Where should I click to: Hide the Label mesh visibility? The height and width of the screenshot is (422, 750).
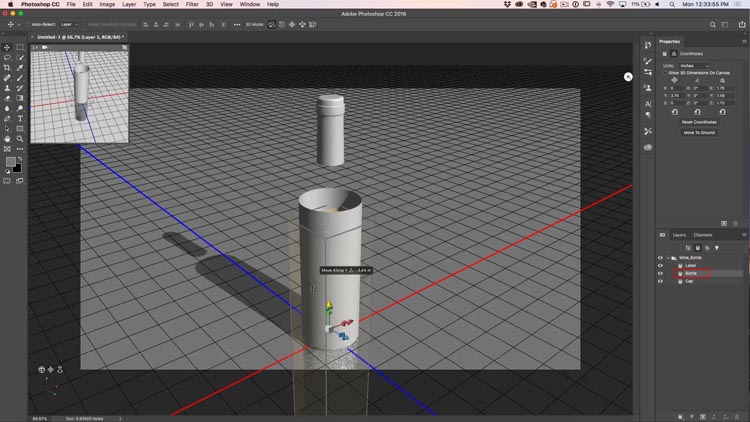pos(660,265)
